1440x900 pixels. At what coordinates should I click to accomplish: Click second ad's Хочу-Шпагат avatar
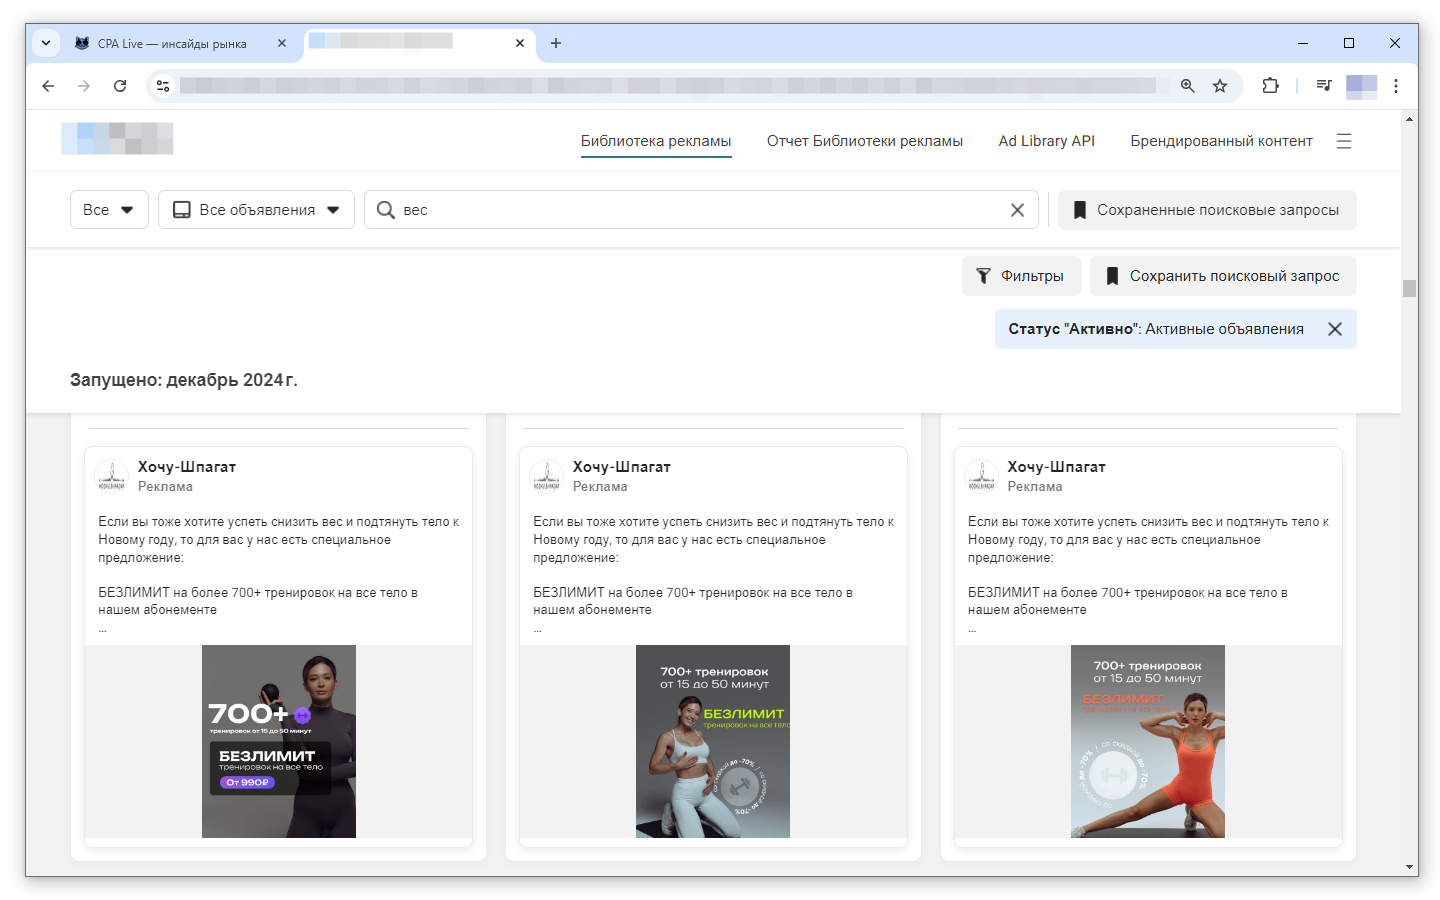pos(546,476)
